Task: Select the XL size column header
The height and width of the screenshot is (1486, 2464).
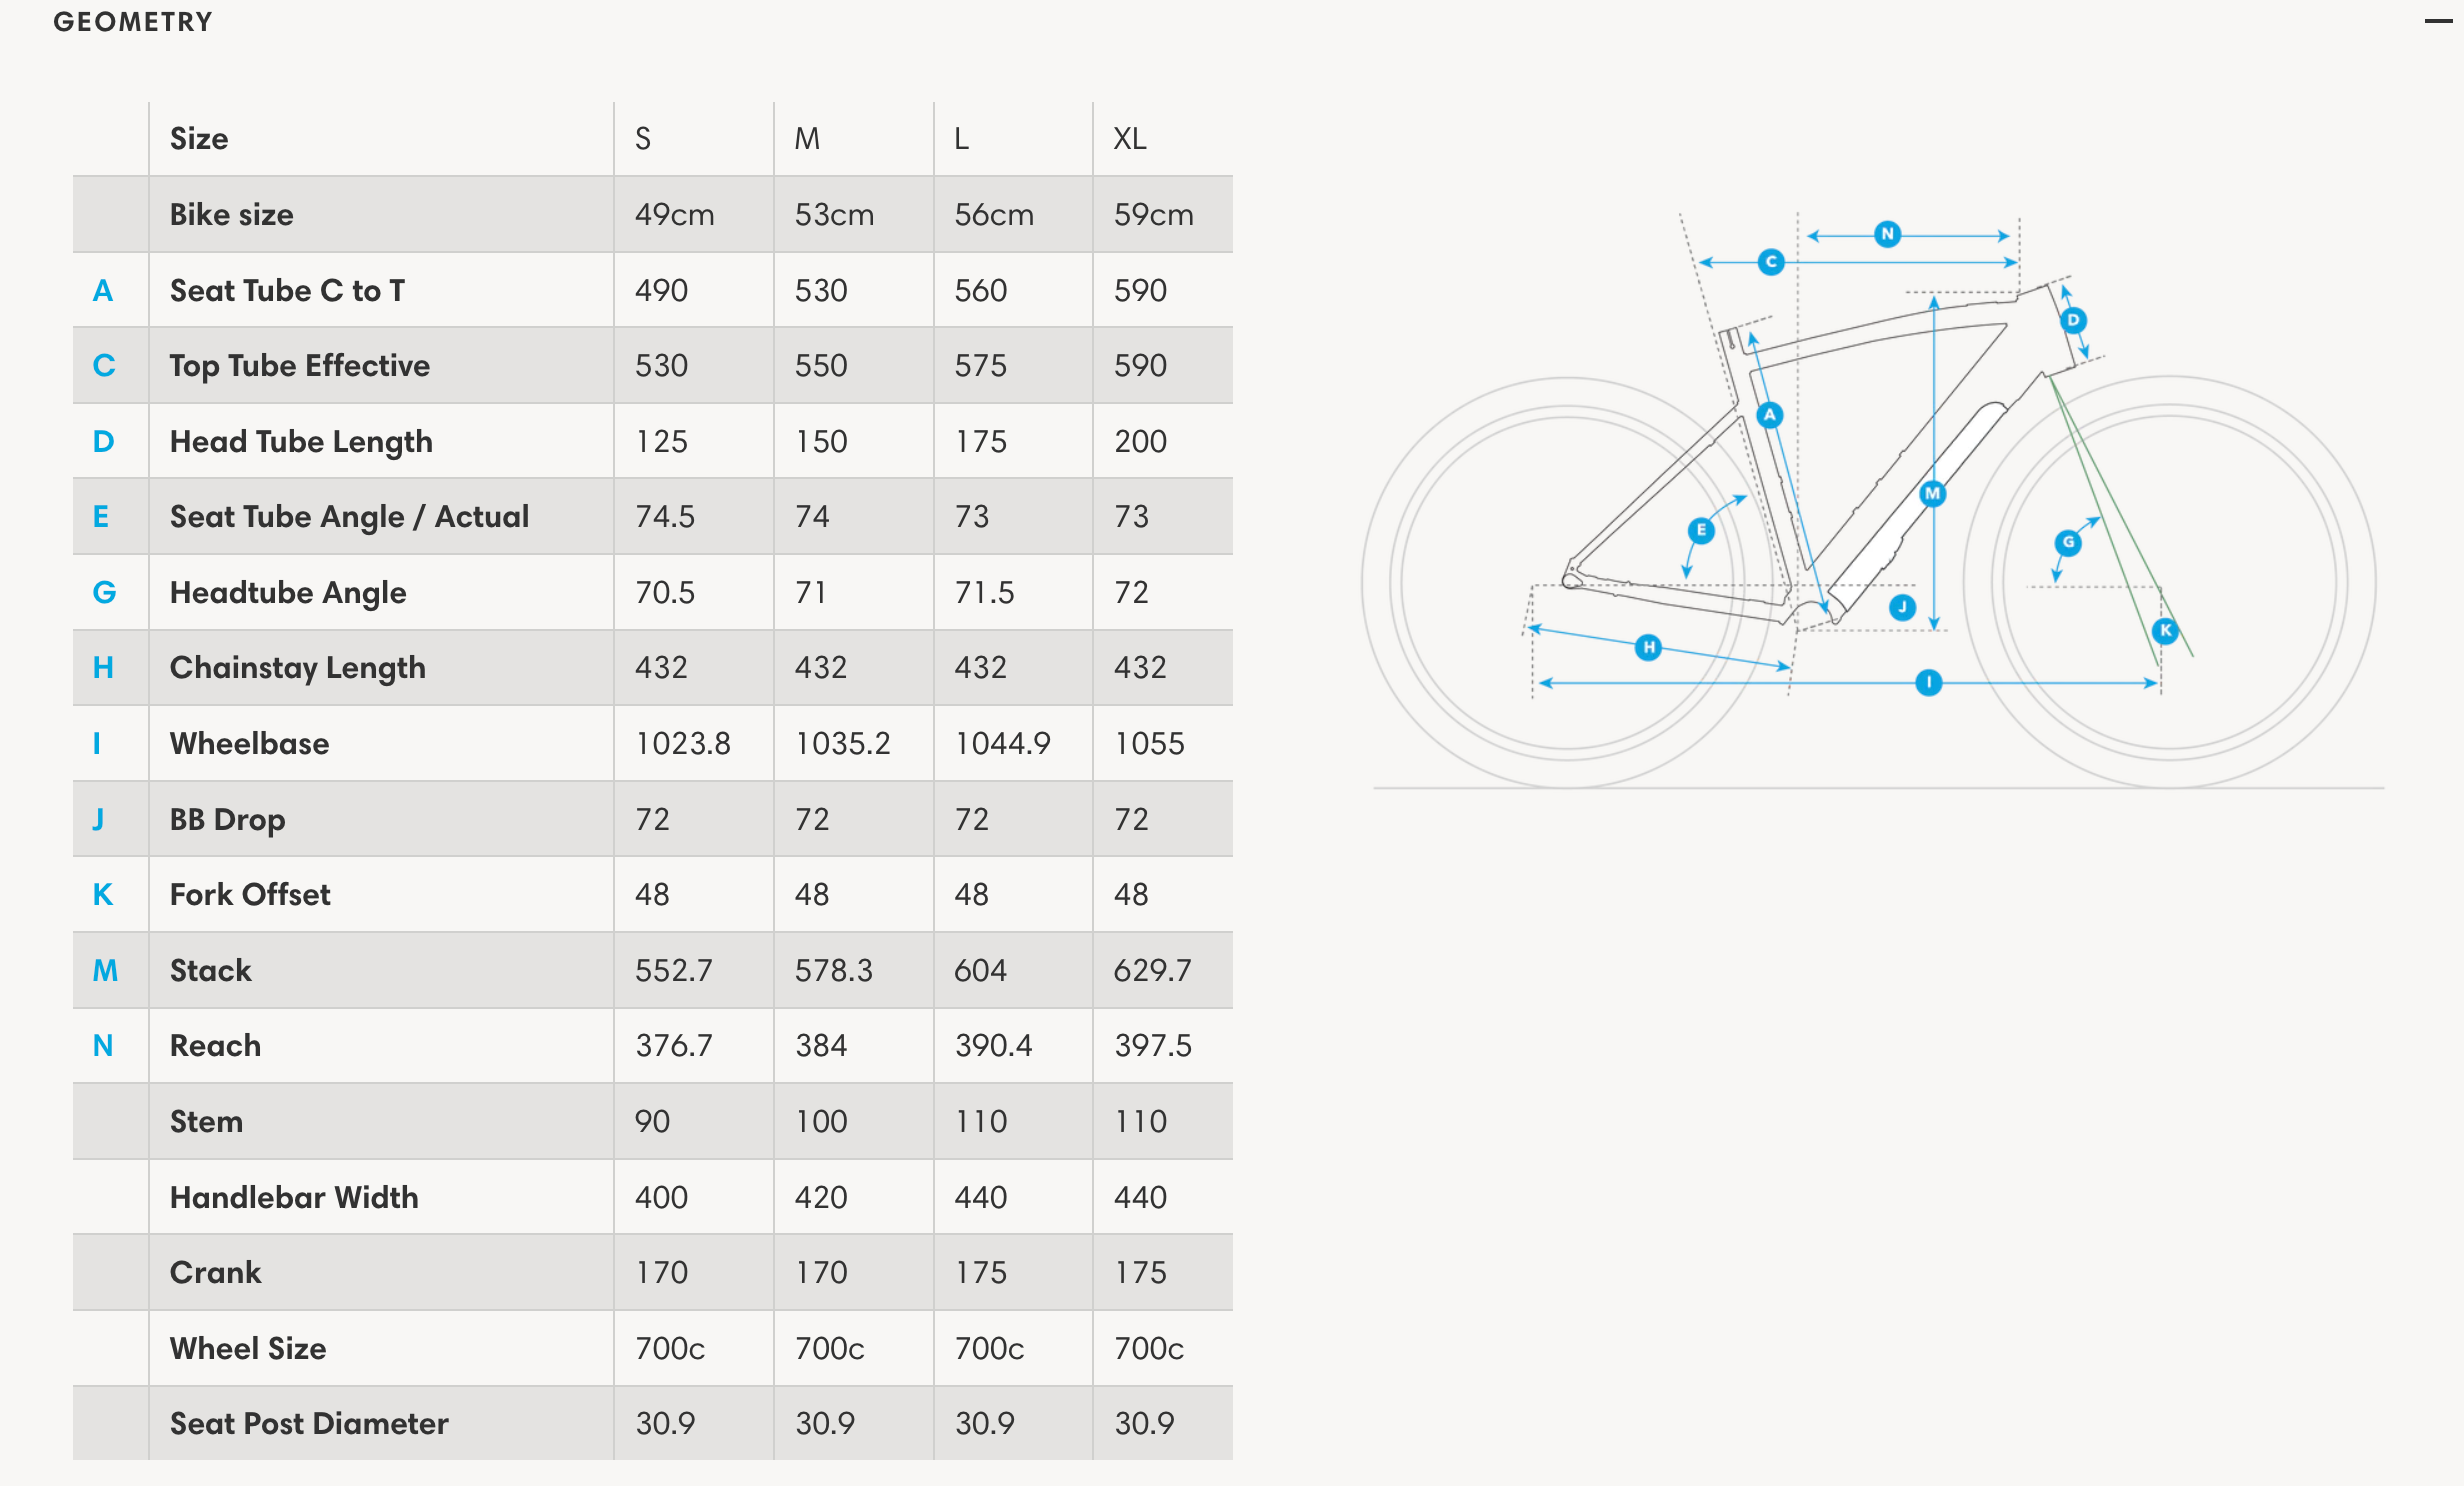Action: coord(1130,139)
